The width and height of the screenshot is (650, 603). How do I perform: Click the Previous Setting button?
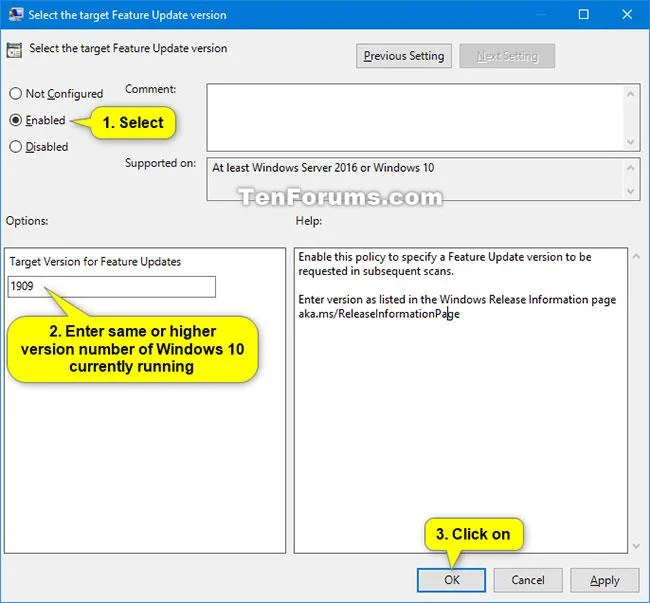pyautogui.click(x=404, y=56)
